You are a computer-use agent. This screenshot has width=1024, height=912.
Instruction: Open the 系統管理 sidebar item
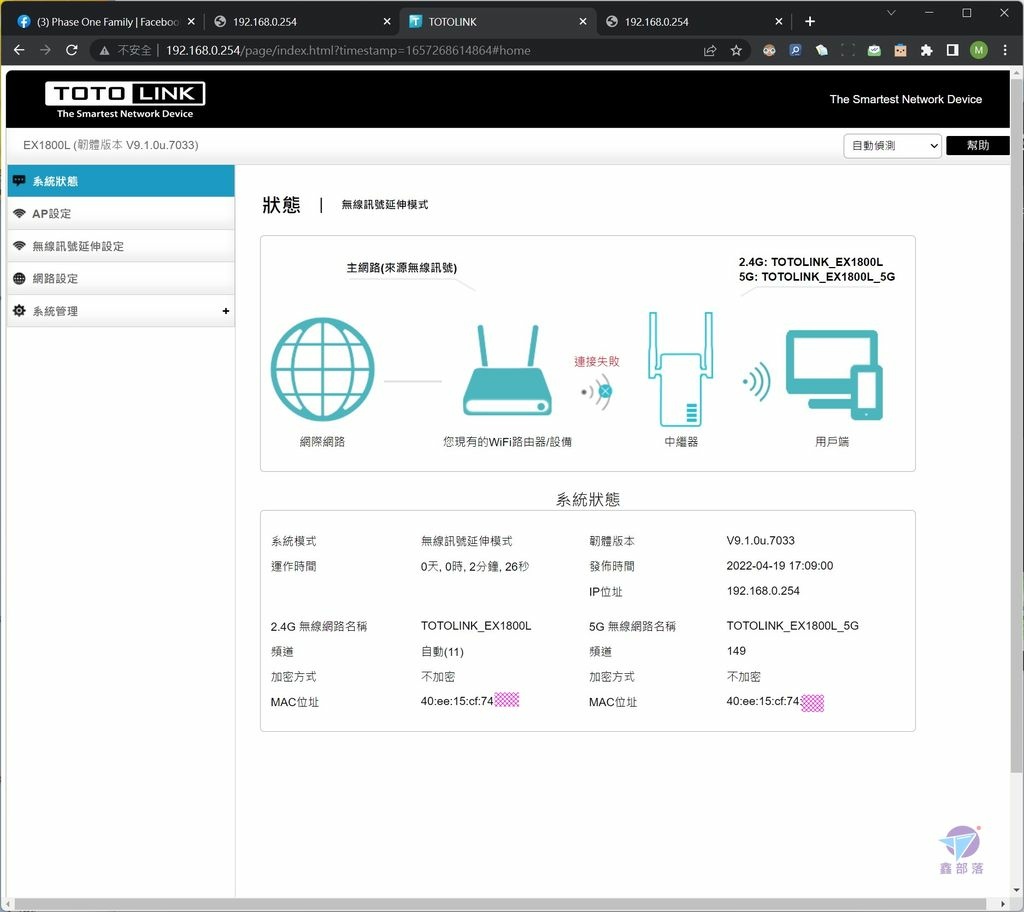pos(121,311)
